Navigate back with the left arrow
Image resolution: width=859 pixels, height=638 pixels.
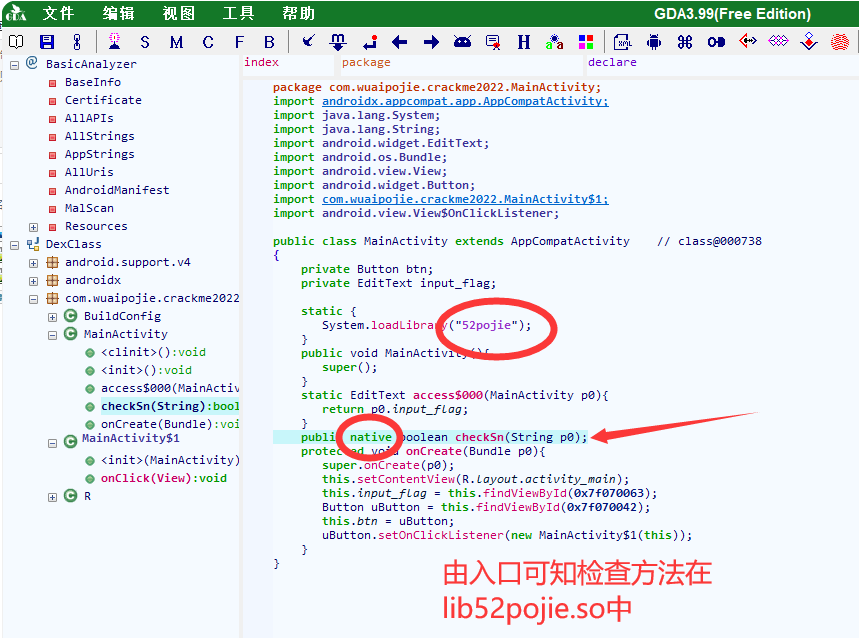point(400,42)
